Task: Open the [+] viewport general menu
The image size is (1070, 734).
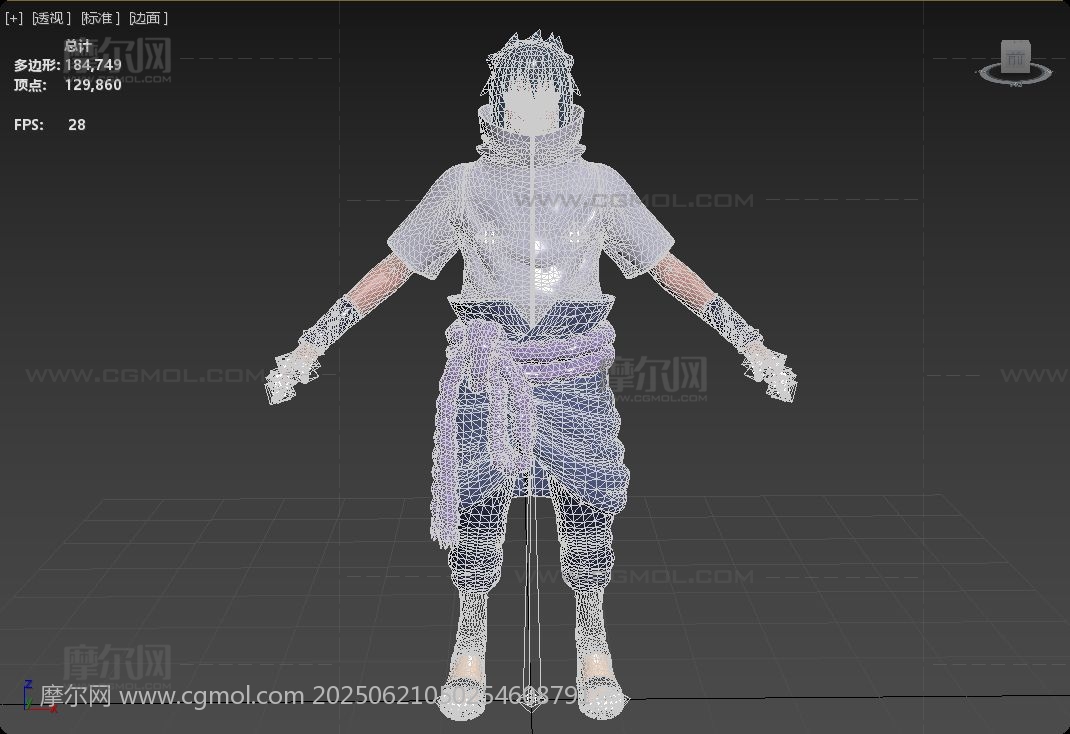Action: (14, 18)
